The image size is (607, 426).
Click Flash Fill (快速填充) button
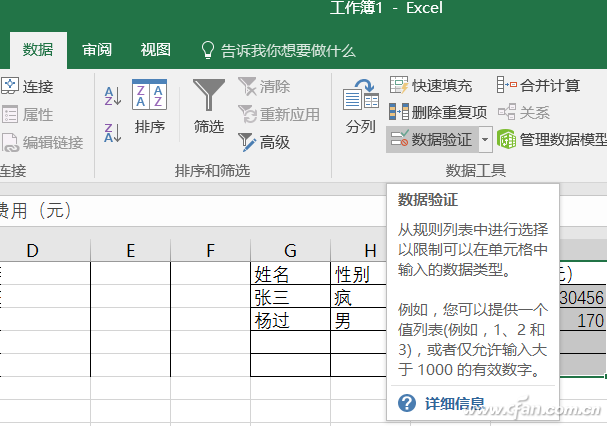(x=431, y=86)
